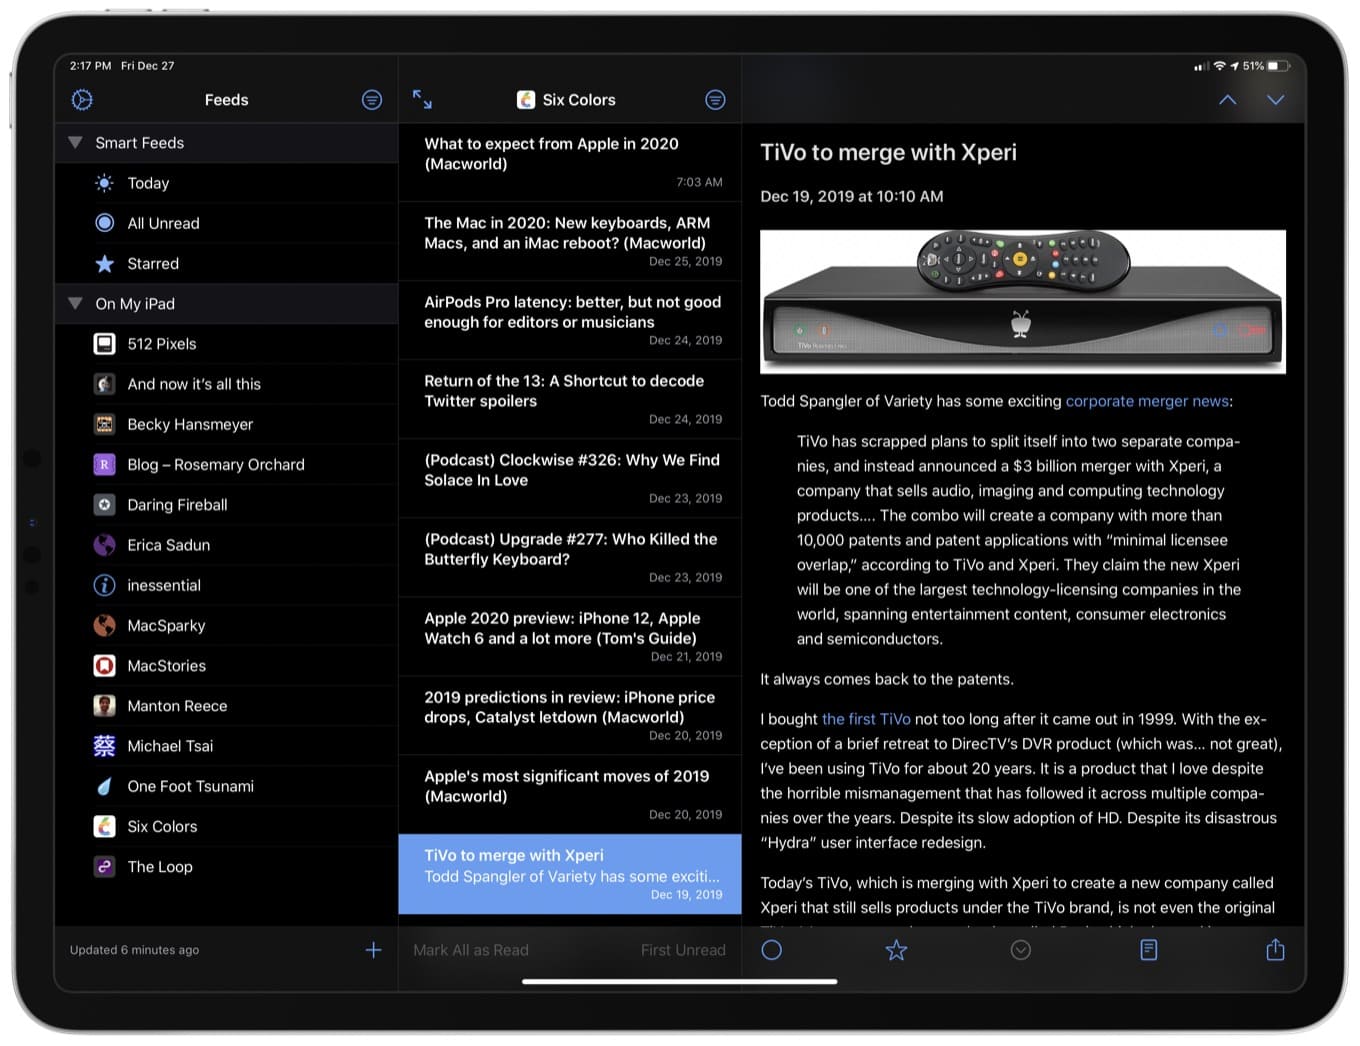Share the article with the share icon
This screenshot has height=1046, width=1360.
click(1275, 949)
